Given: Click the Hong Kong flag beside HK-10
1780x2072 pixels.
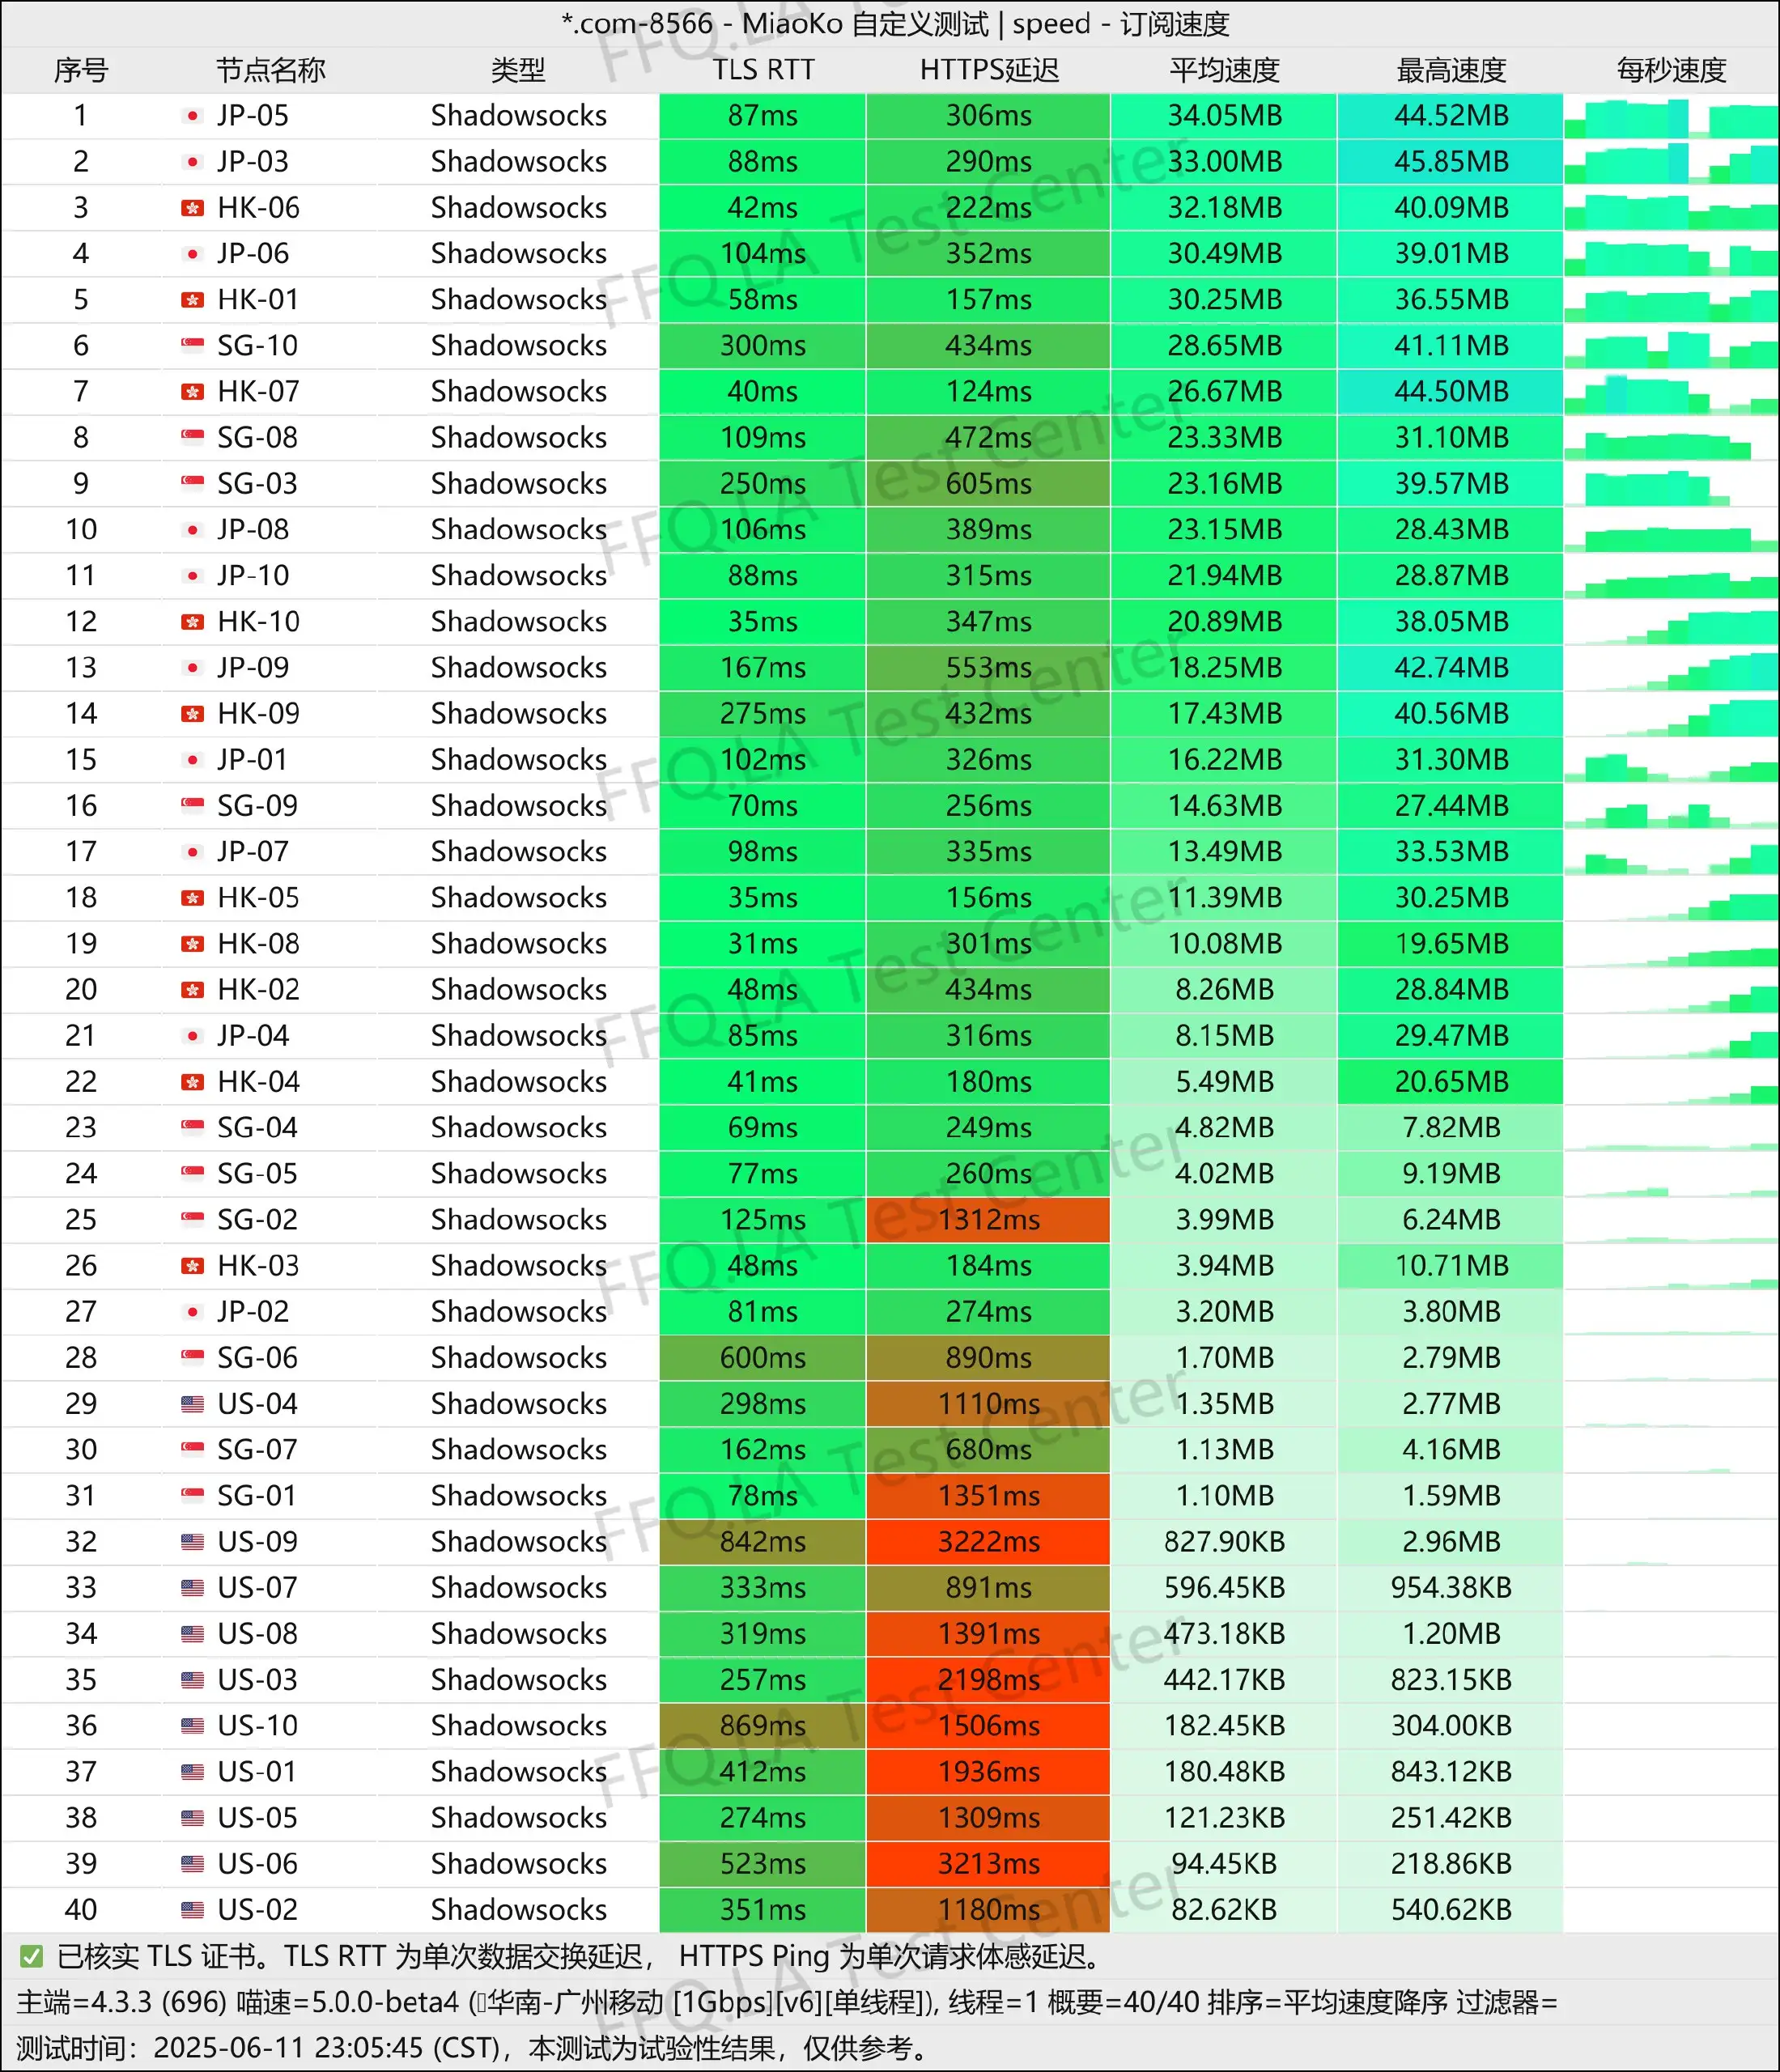Looking at the screenshot, I should (x=193, y=622).
